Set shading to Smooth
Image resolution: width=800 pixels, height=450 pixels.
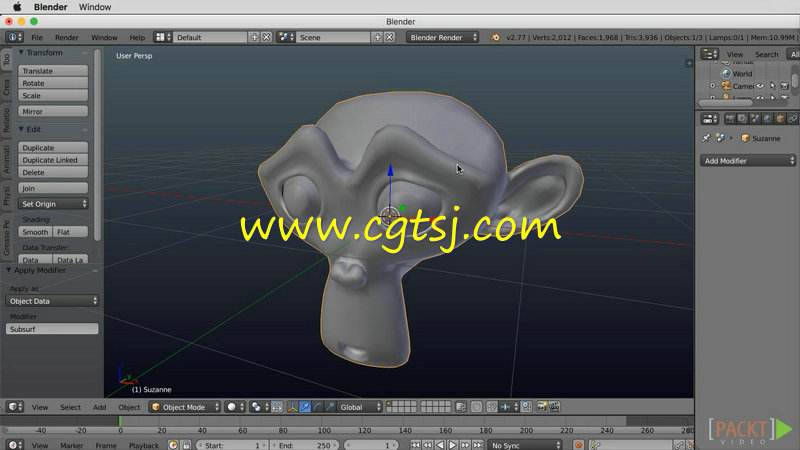pyautogui.click(x=35, y=232)
